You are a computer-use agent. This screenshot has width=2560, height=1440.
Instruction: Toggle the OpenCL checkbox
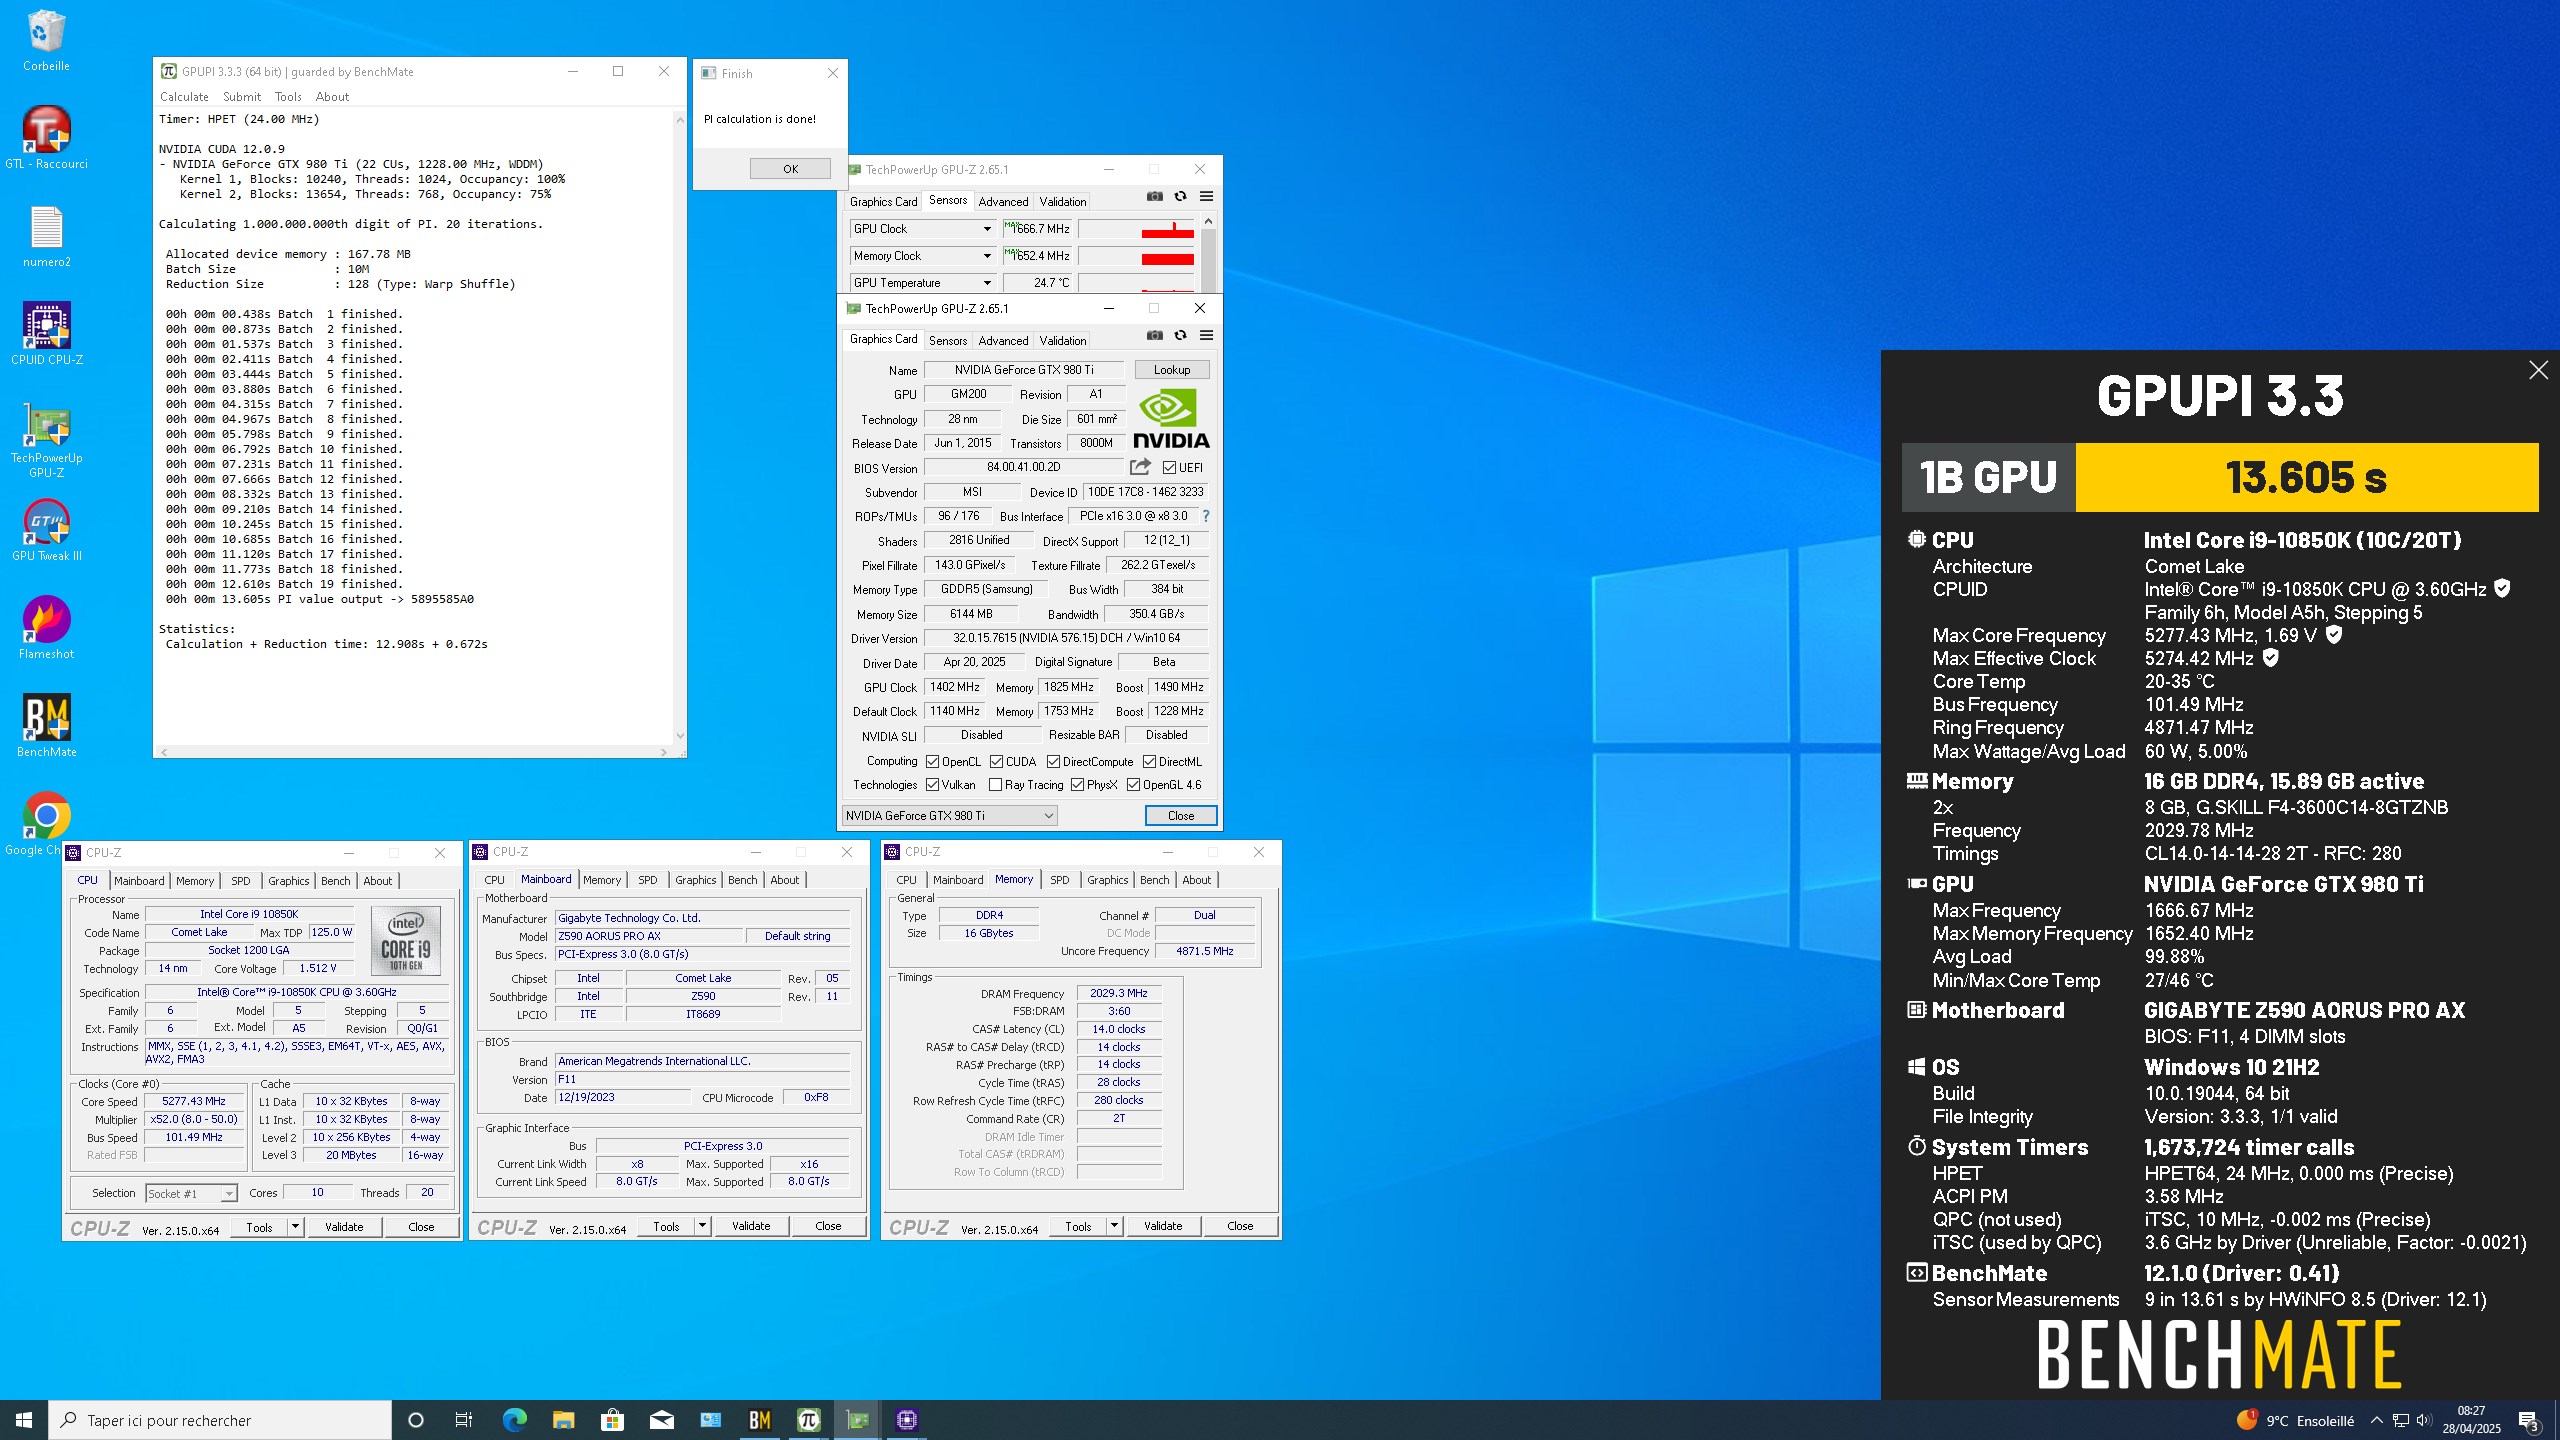pyautogui.click(x=932, y=762)
